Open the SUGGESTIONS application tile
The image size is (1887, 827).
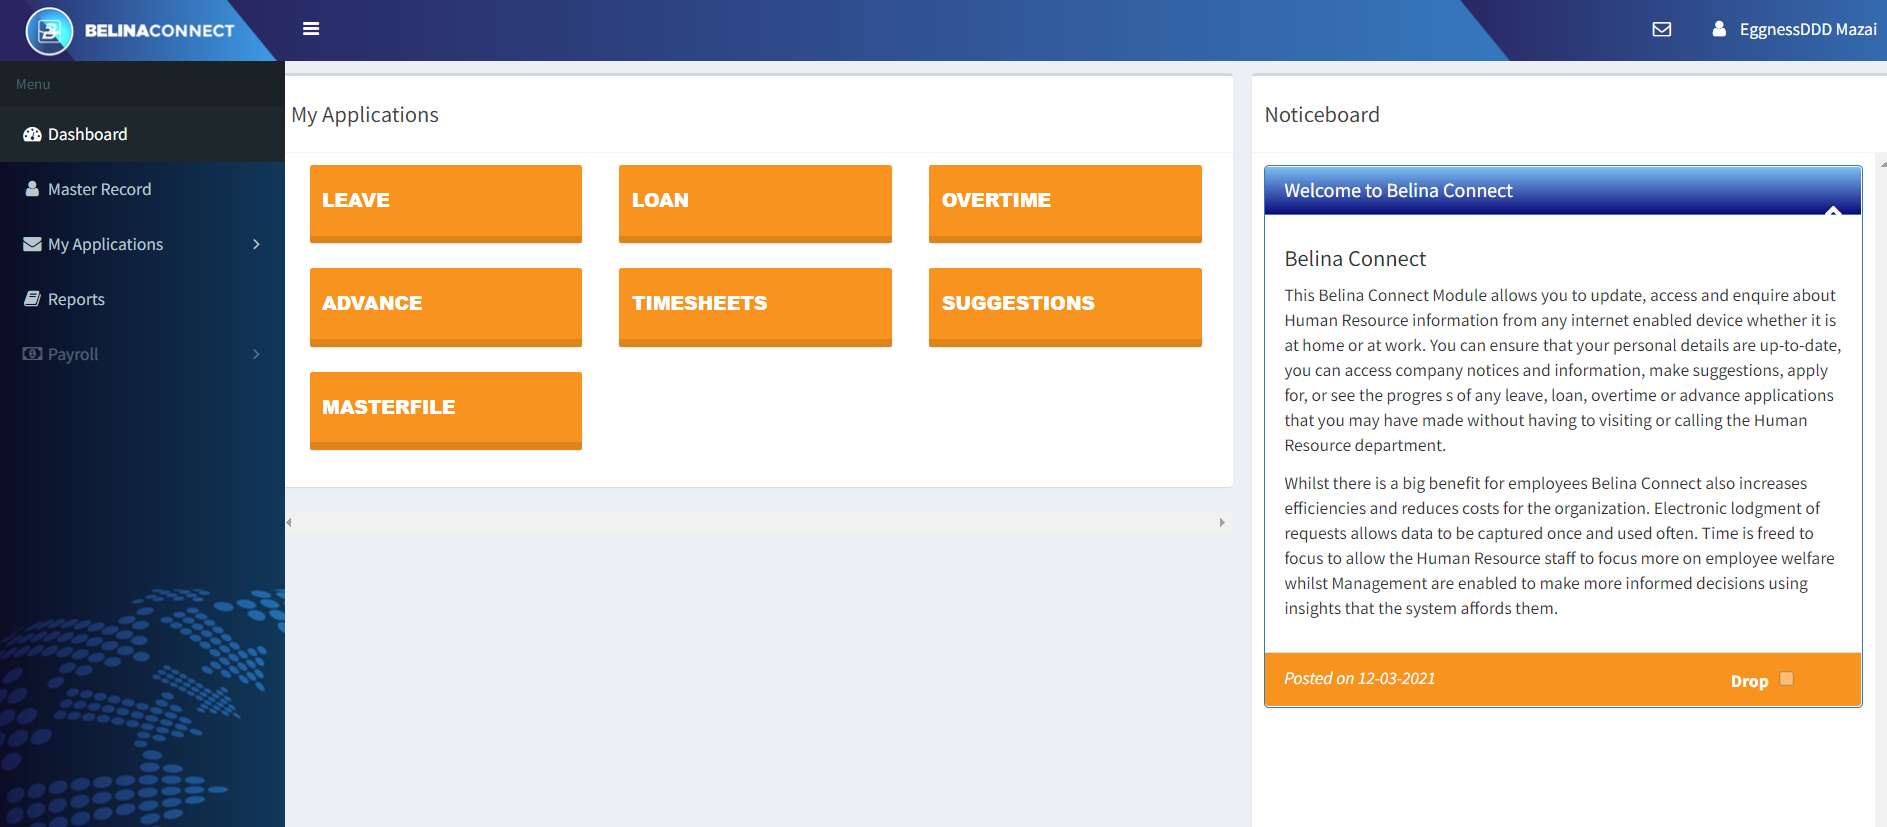1065,307
